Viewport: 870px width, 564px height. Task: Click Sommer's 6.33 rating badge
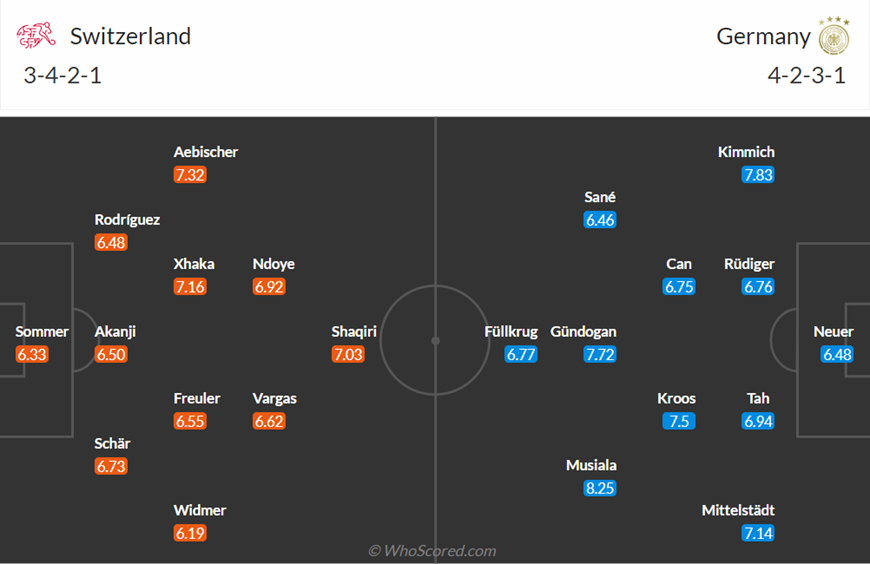(32, 354)
